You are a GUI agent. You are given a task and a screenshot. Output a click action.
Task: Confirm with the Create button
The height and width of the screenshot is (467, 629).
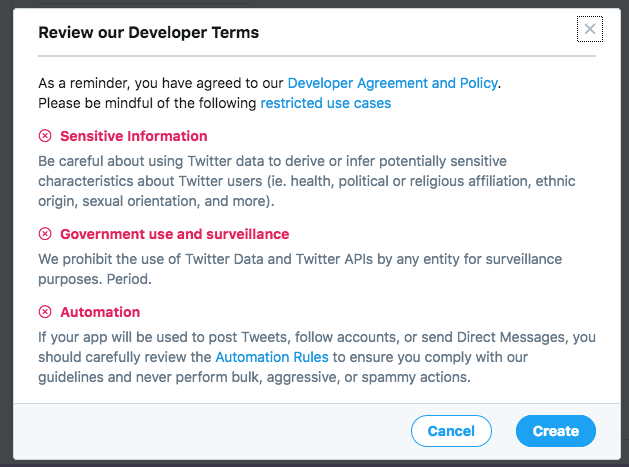pos(556,431)
